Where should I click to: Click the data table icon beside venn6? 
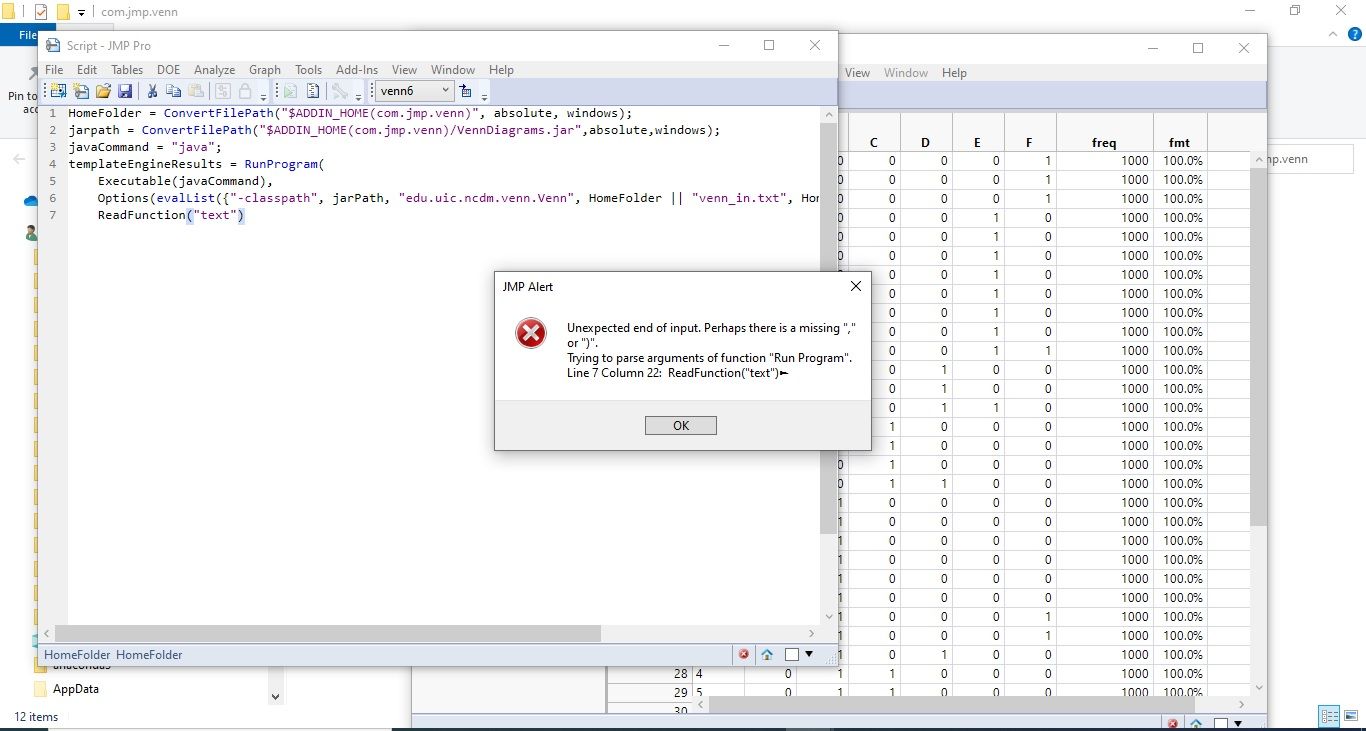click(x=465, y=91)
